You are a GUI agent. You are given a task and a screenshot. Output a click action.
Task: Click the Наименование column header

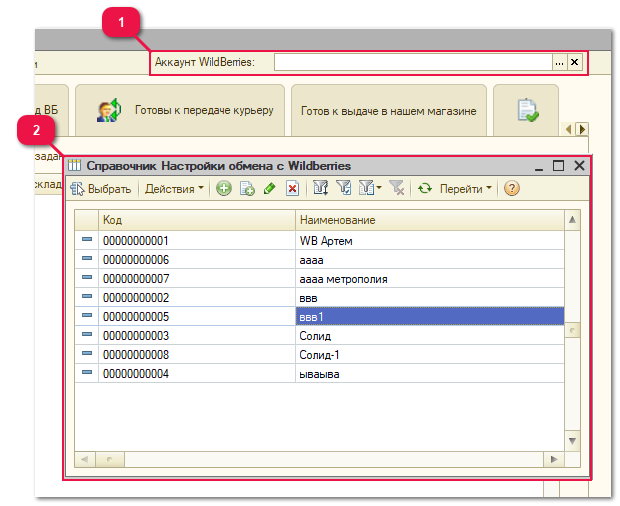[x=430, y=220]
